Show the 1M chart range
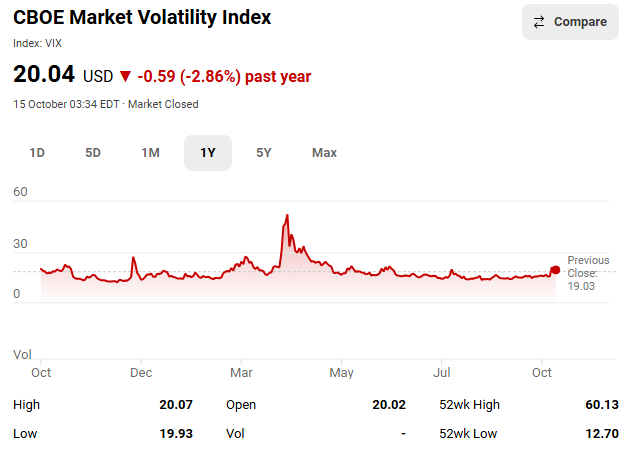Viewport: 634px width, 458px height. (150, 153)
